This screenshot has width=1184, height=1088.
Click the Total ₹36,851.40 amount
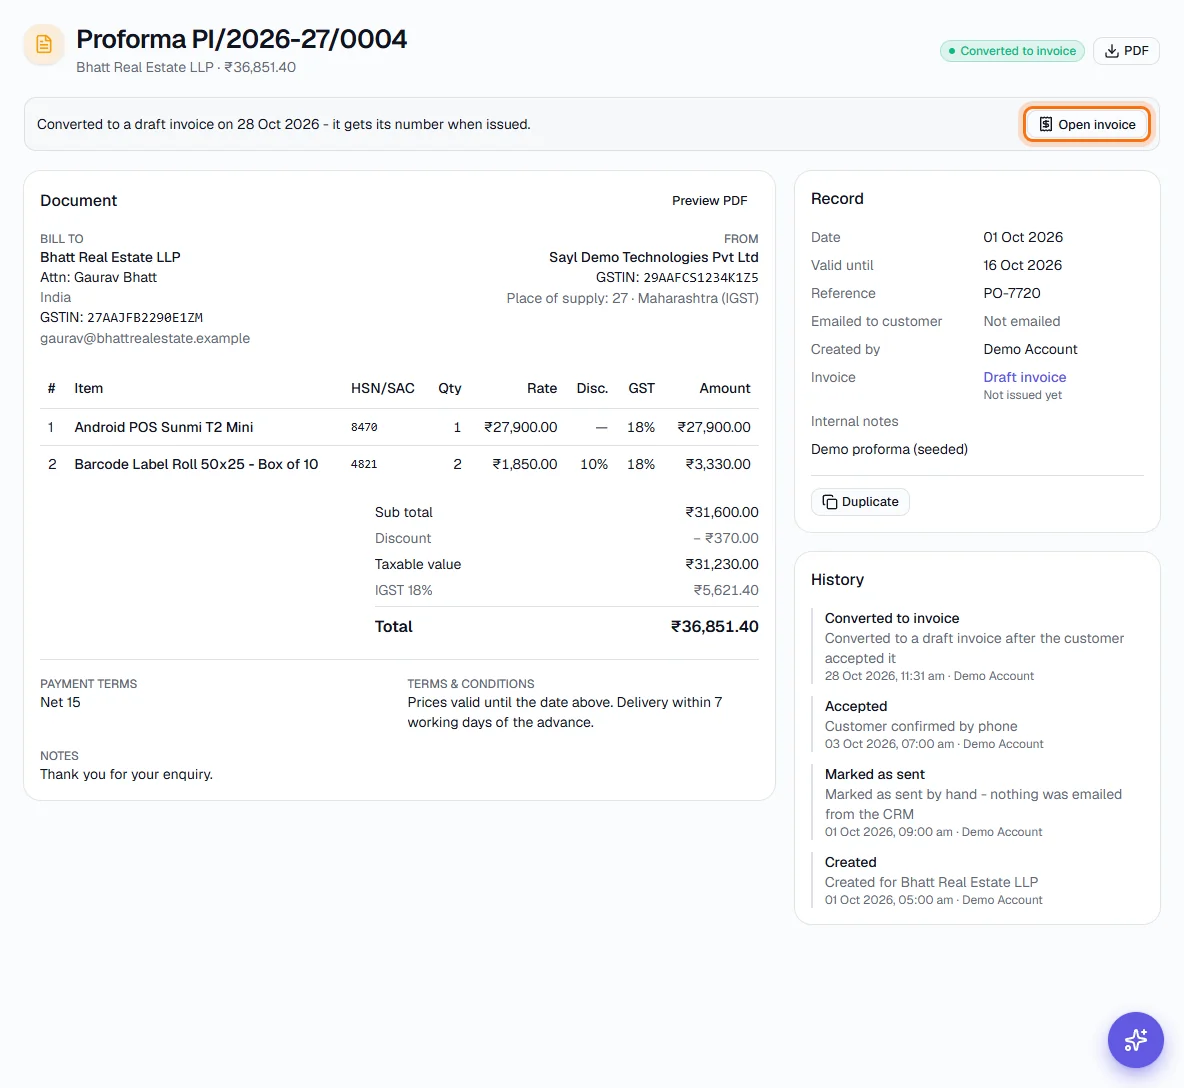(x=714, y=627)
